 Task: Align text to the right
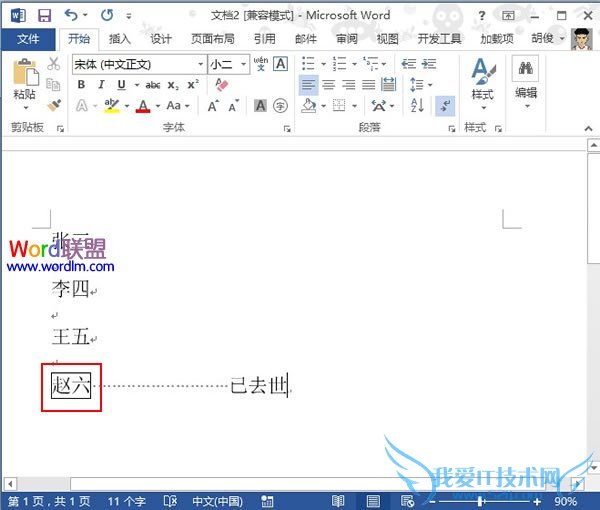click(349, 85)
